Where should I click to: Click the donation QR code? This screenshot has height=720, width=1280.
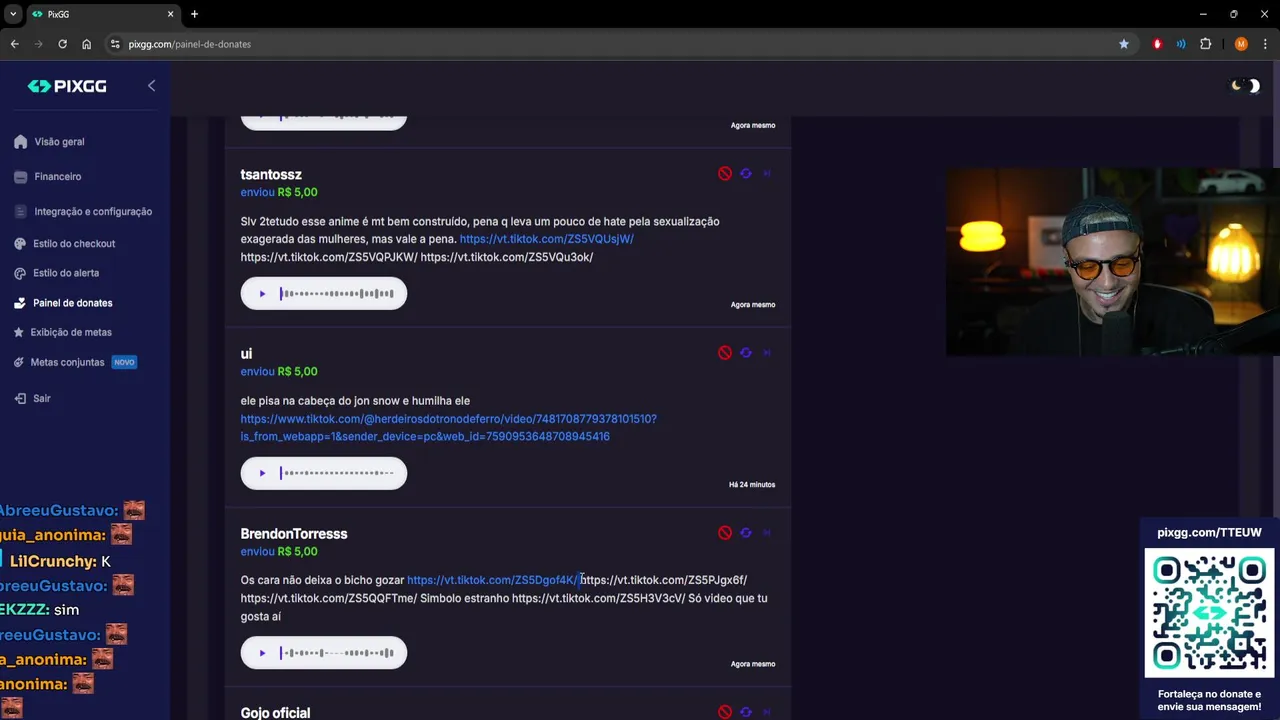point(1209,613)
